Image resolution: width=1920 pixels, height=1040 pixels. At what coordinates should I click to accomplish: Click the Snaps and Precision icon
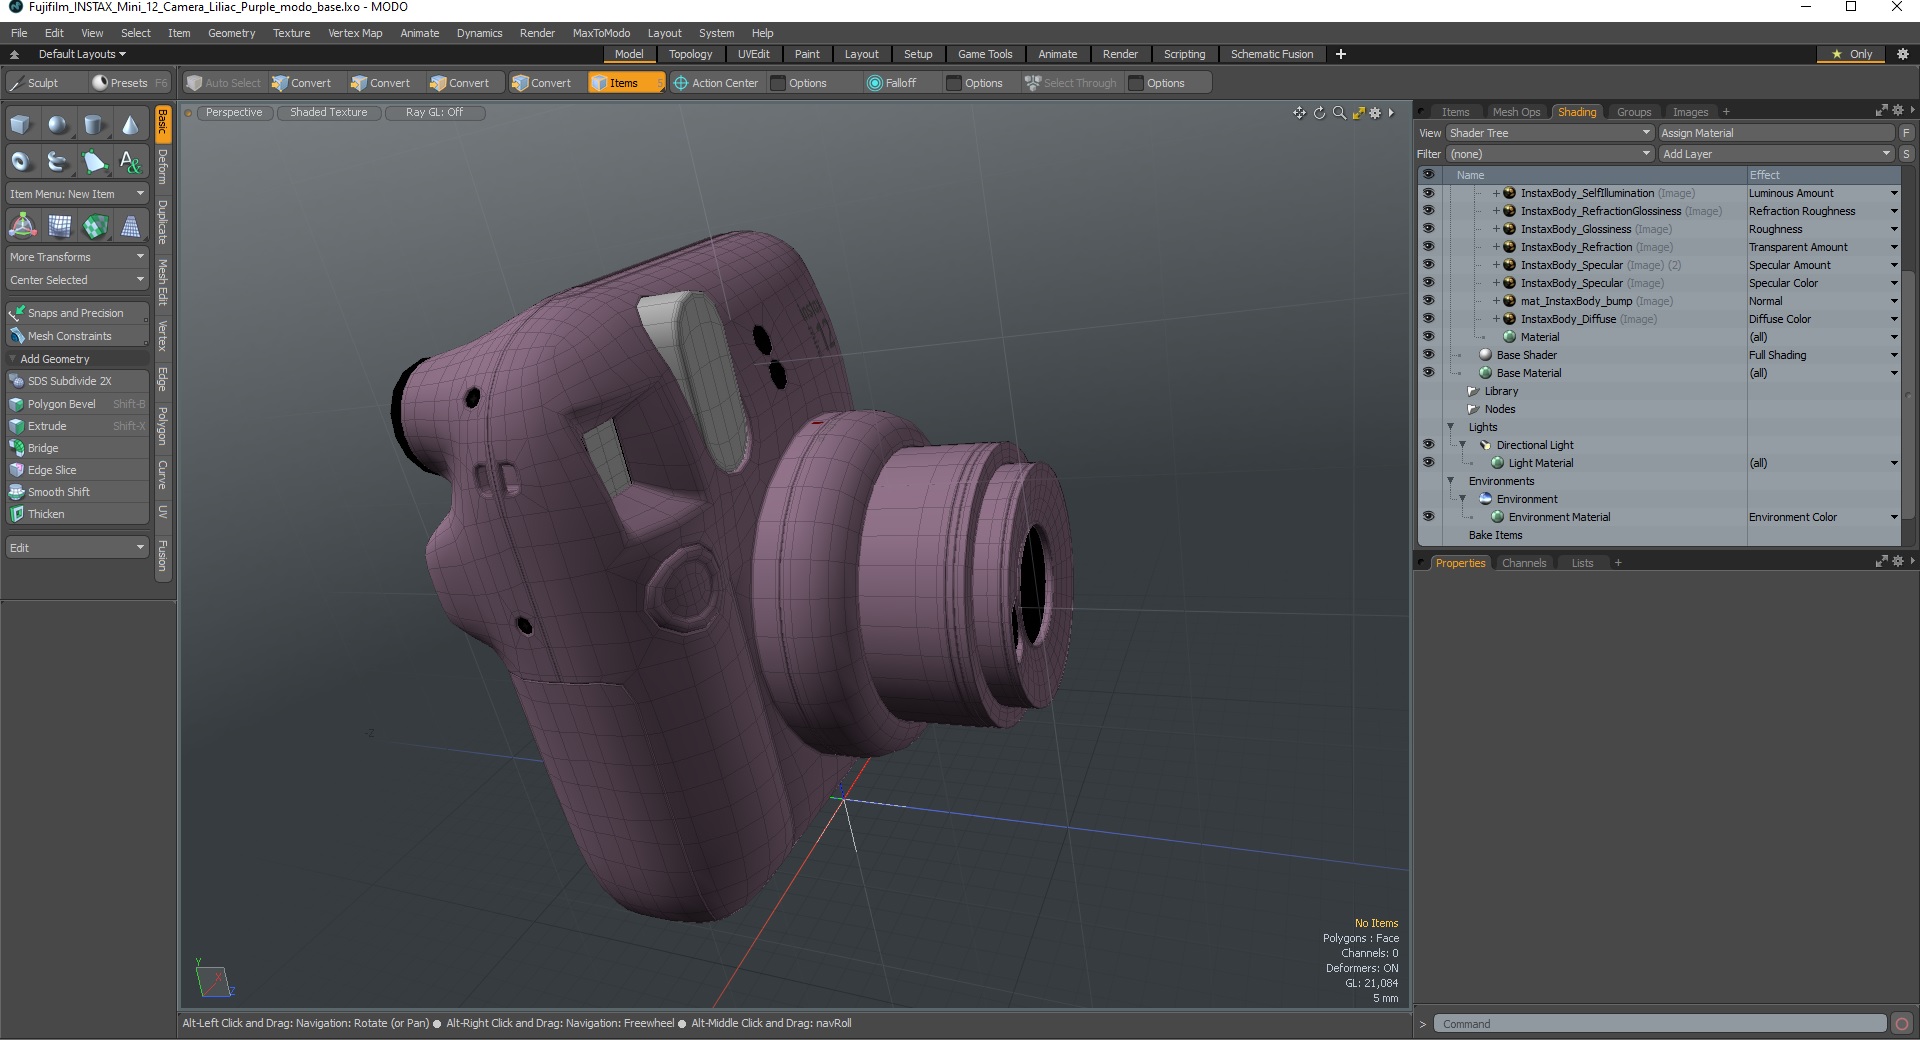pos(17,313)
